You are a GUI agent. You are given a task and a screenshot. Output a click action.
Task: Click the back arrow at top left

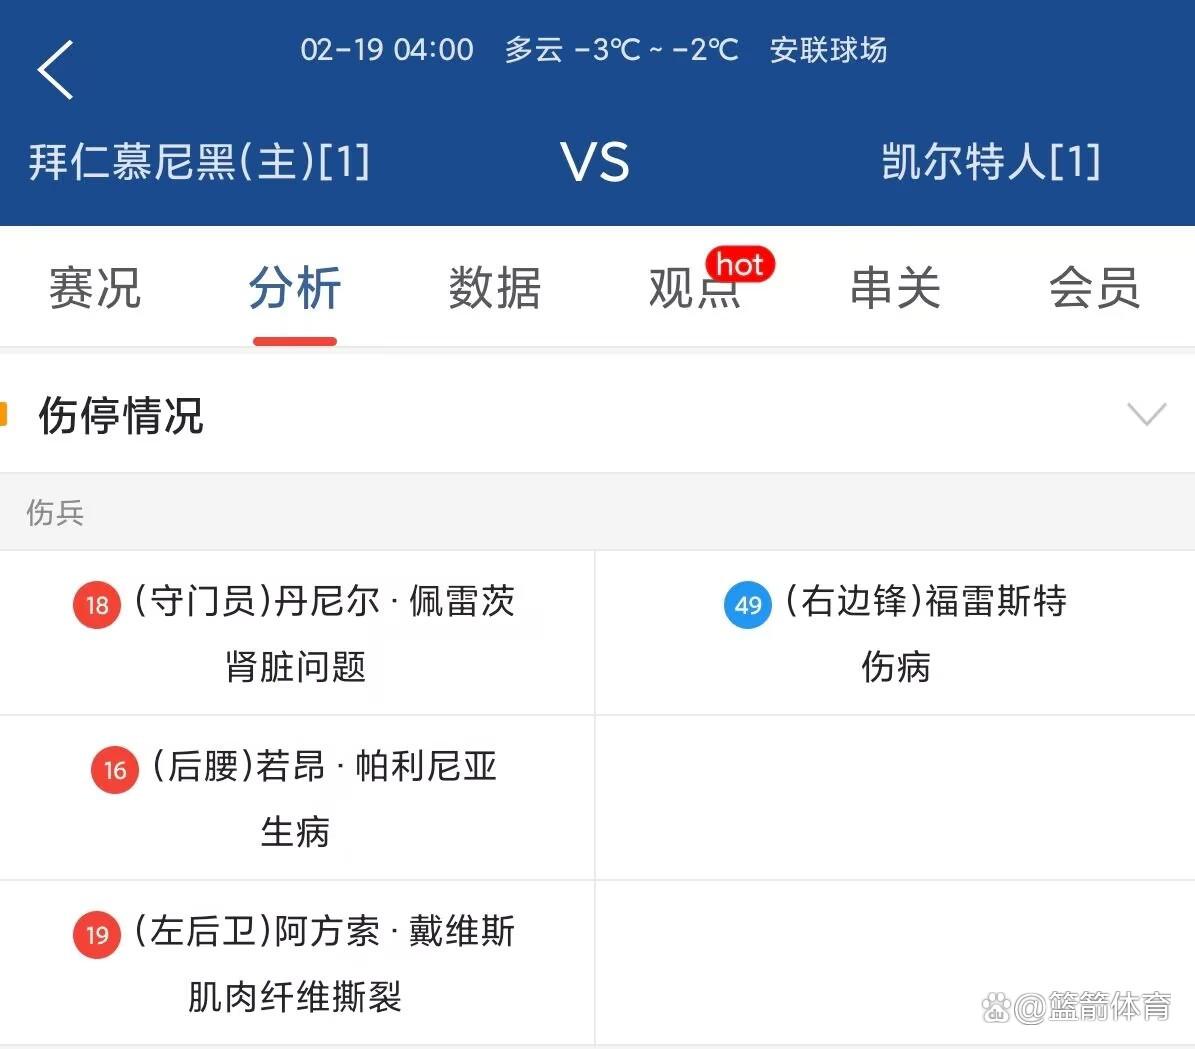[54, 68]
